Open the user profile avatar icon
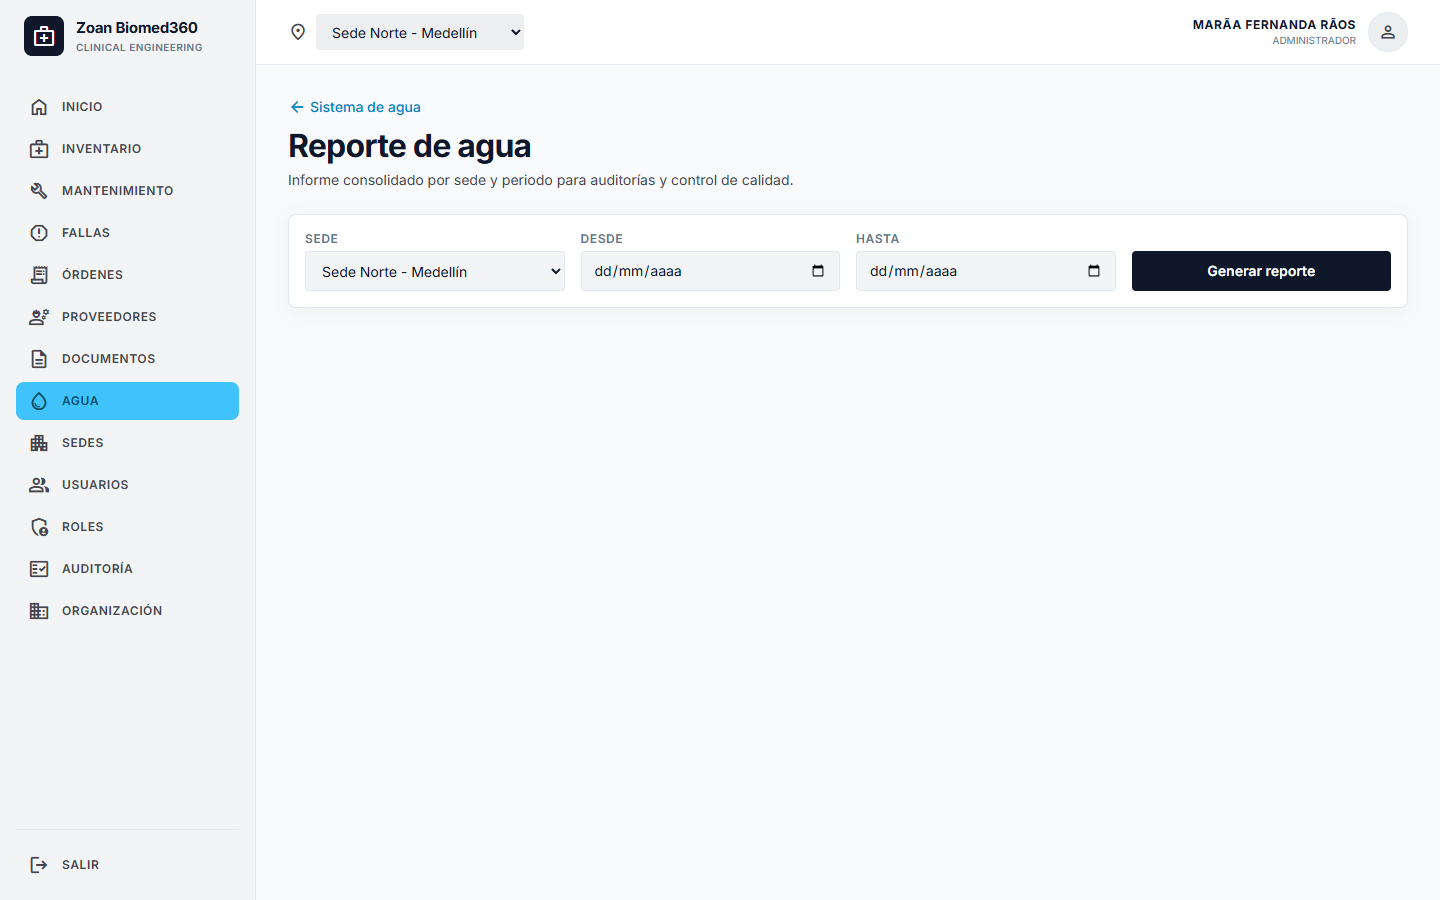Viewport: 1440px width, 900px height. click(1388, 32)
